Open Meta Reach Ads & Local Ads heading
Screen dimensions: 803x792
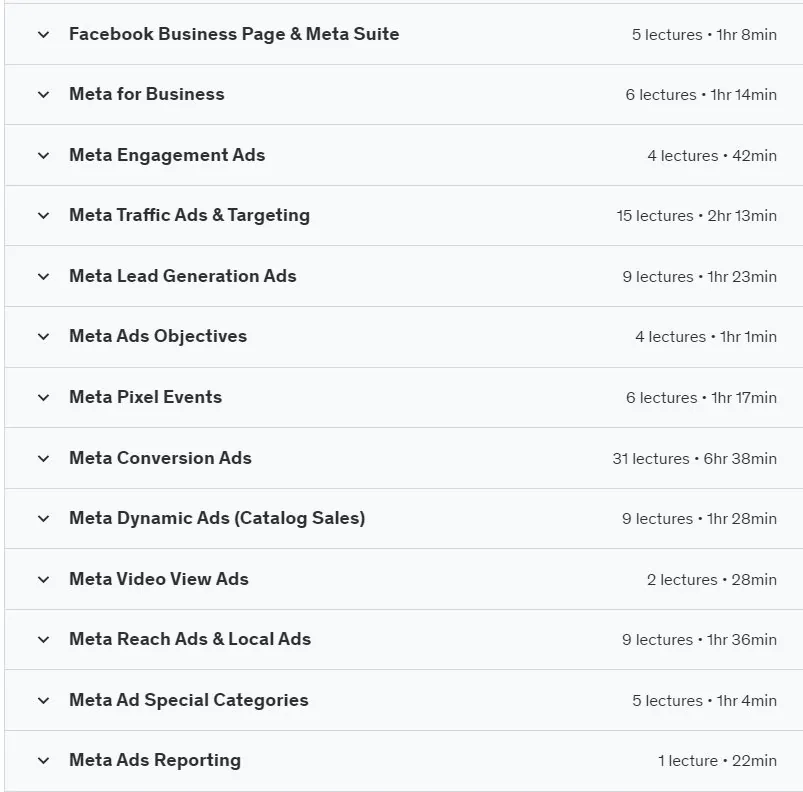point(190,639)
